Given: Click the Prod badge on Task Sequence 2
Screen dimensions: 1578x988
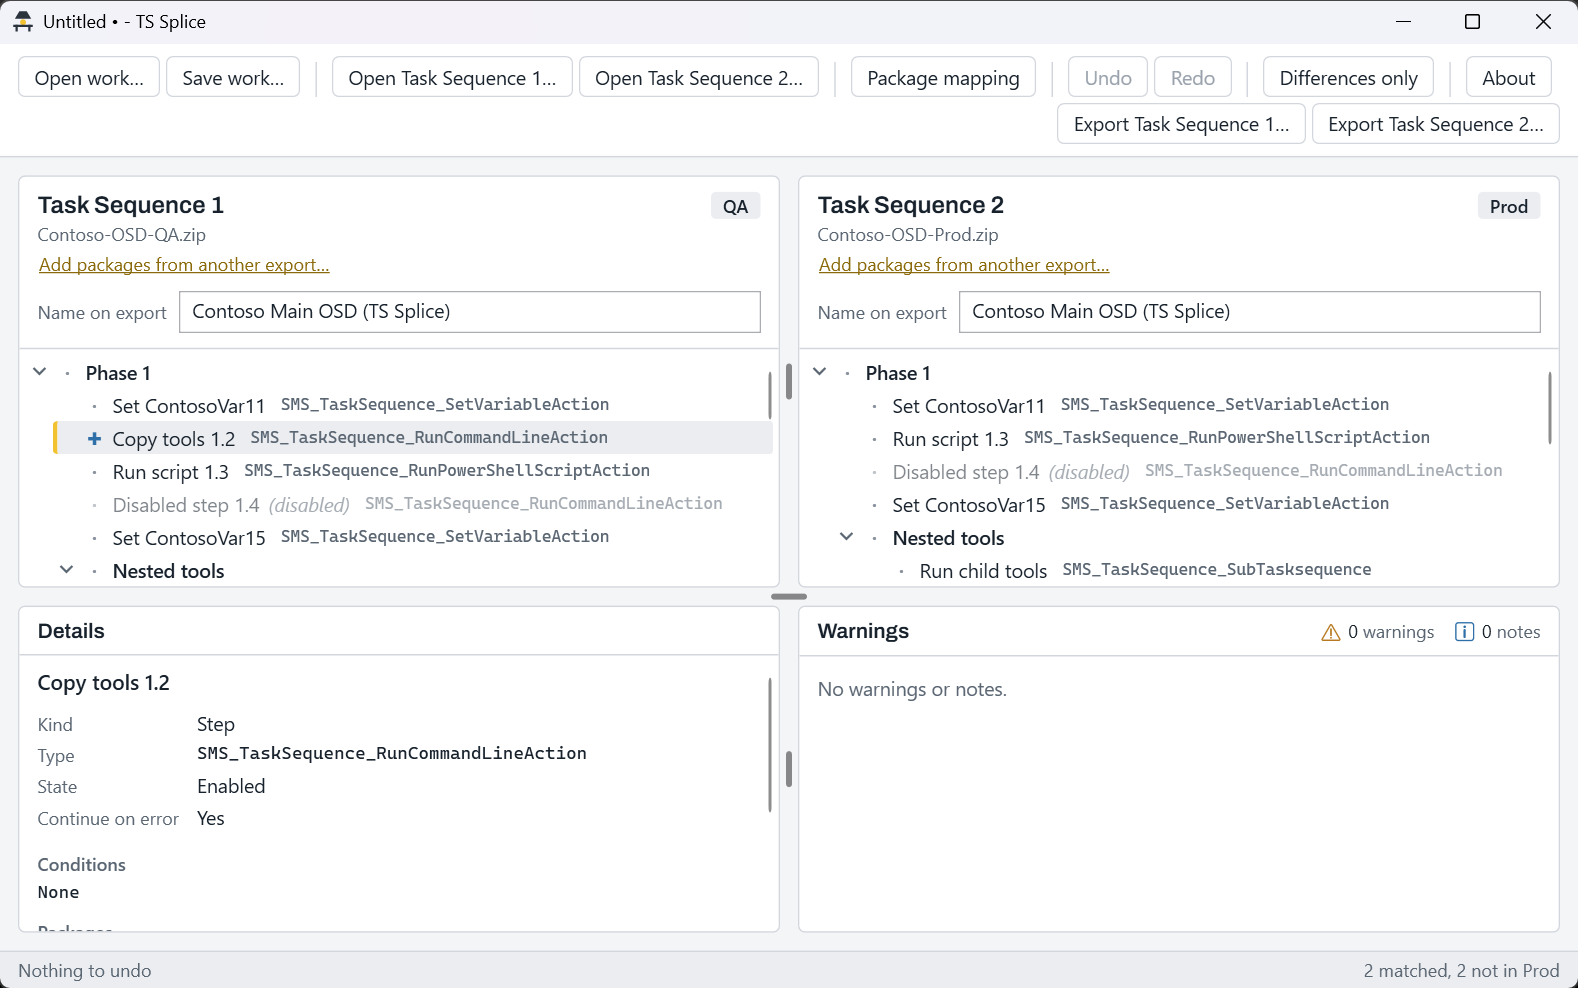Looking at the screenshot, I should pos(1509,206).
